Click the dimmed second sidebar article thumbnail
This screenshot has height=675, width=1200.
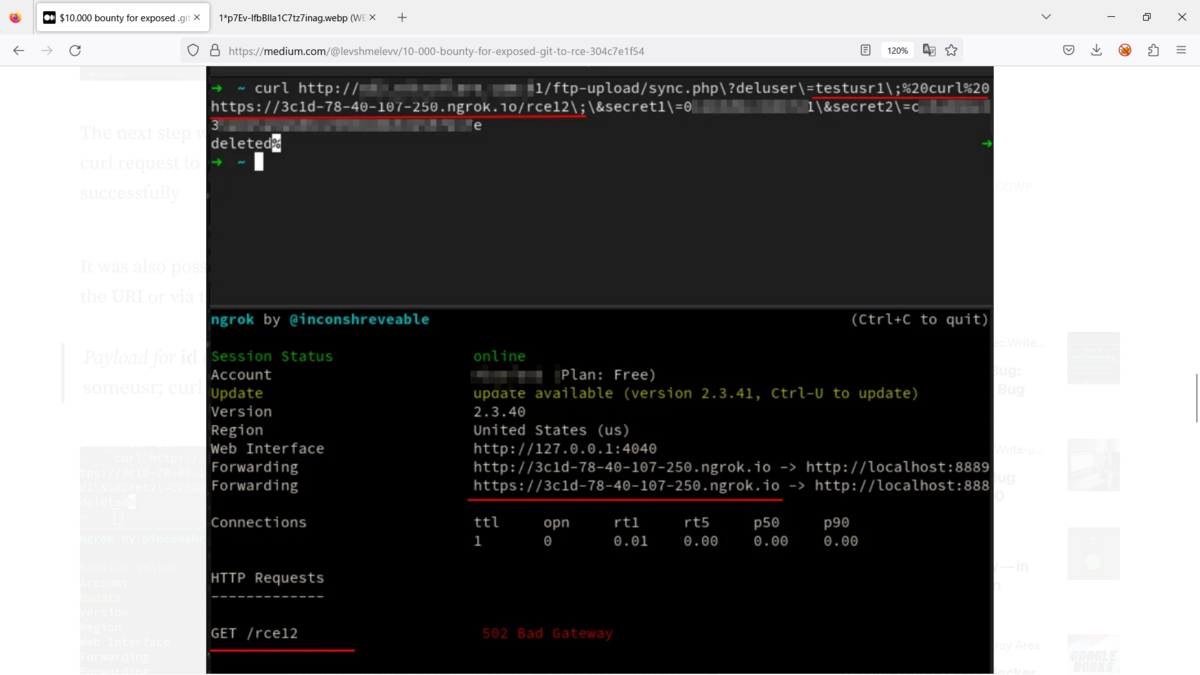1093,465
